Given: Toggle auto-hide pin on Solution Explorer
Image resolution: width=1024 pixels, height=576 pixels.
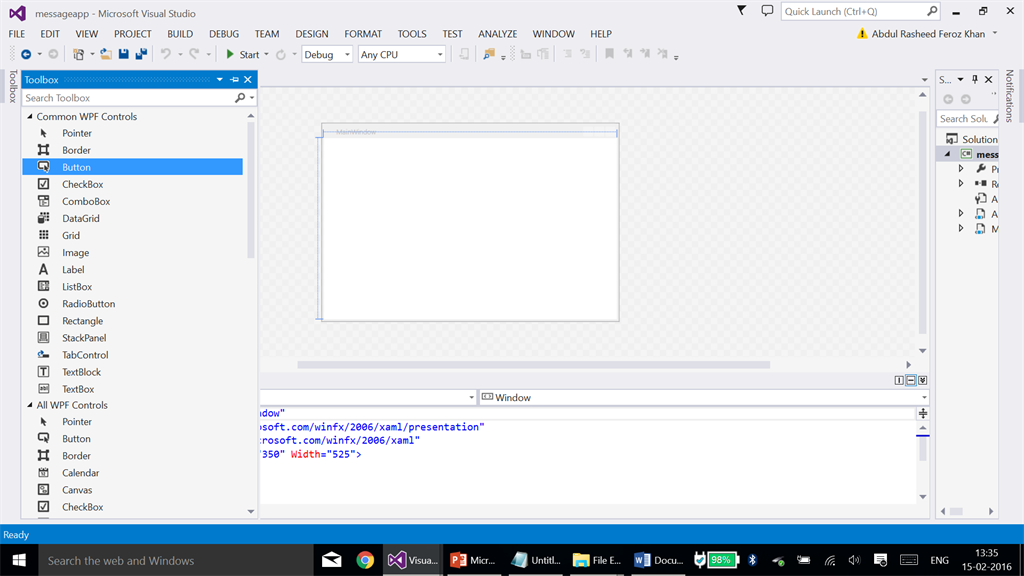Looking at the screenshot, I should [974, 80].
